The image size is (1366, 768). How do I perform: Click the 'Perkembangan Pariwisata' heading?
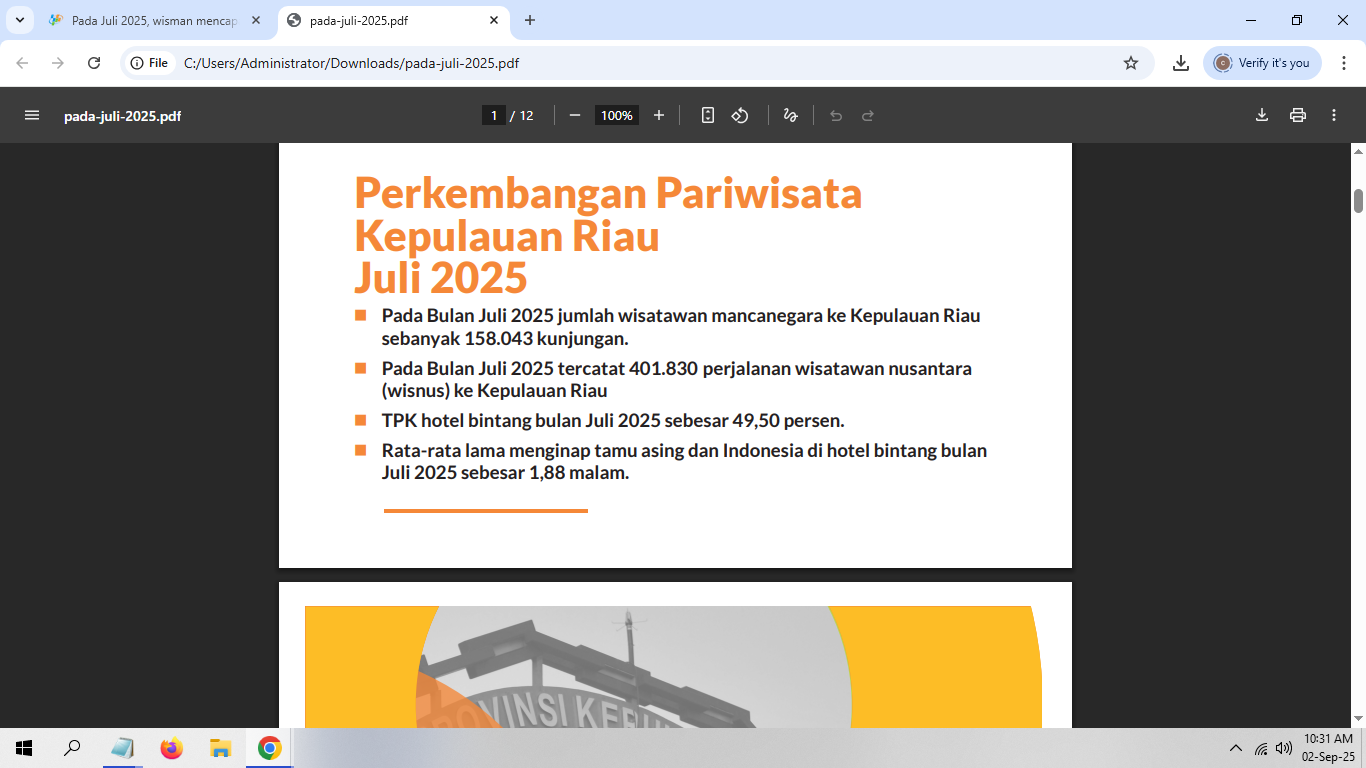click(x=608, y=192)
